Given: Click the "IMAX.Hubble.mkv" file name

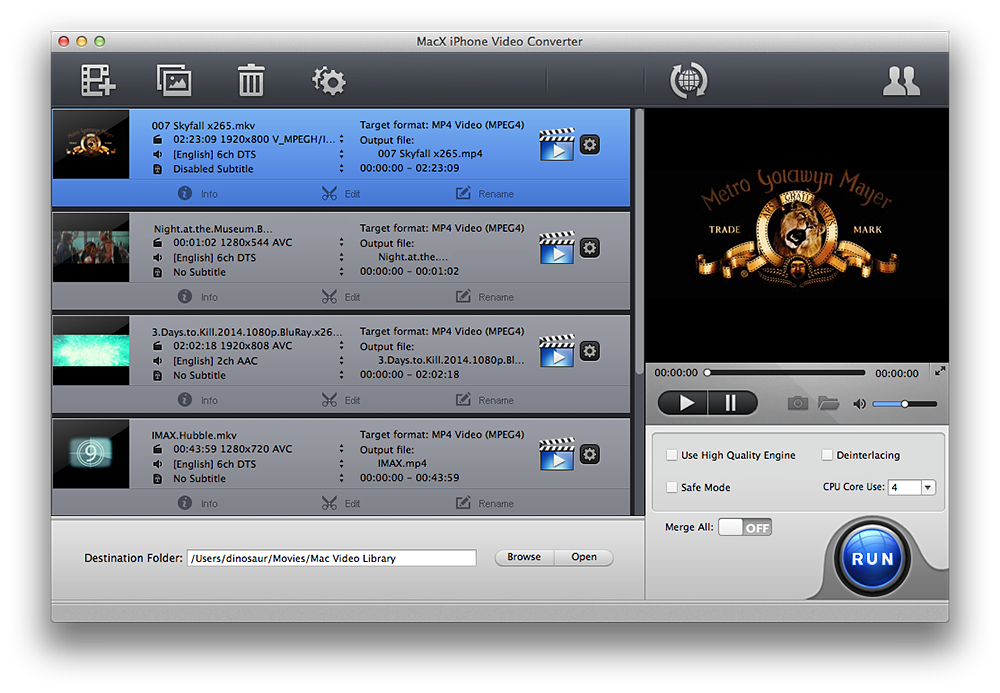Looking at the screenshot, I should [x=194, y=435].
